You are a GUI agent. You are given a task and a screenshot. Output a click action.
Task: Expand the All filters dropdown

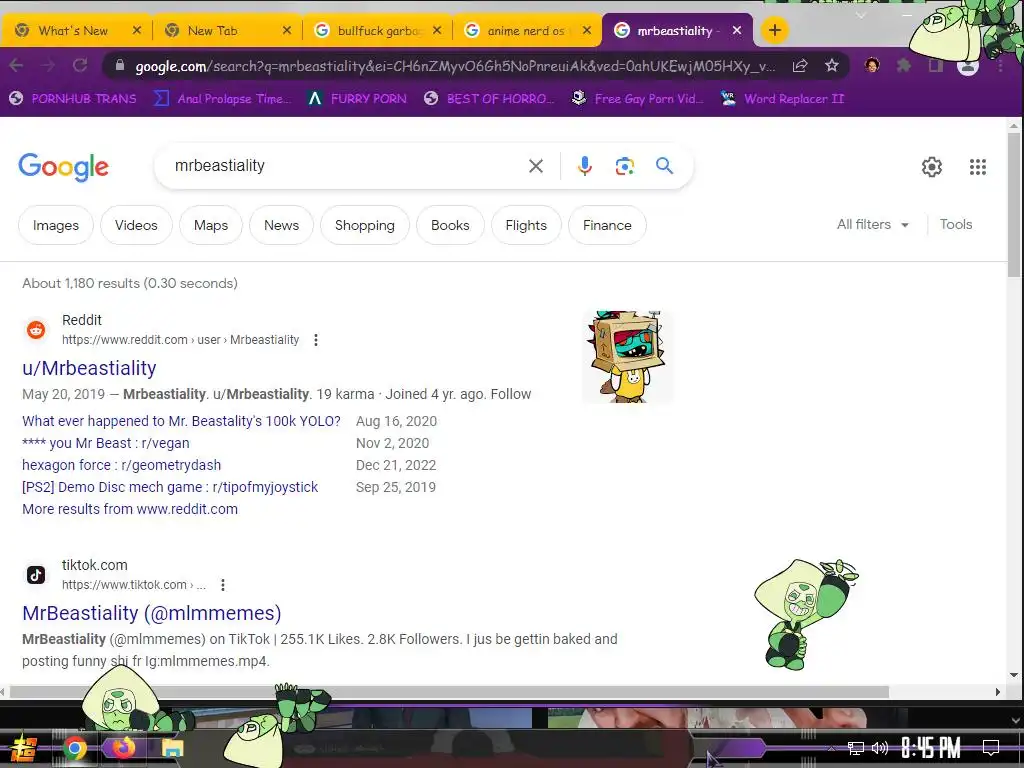873,225
